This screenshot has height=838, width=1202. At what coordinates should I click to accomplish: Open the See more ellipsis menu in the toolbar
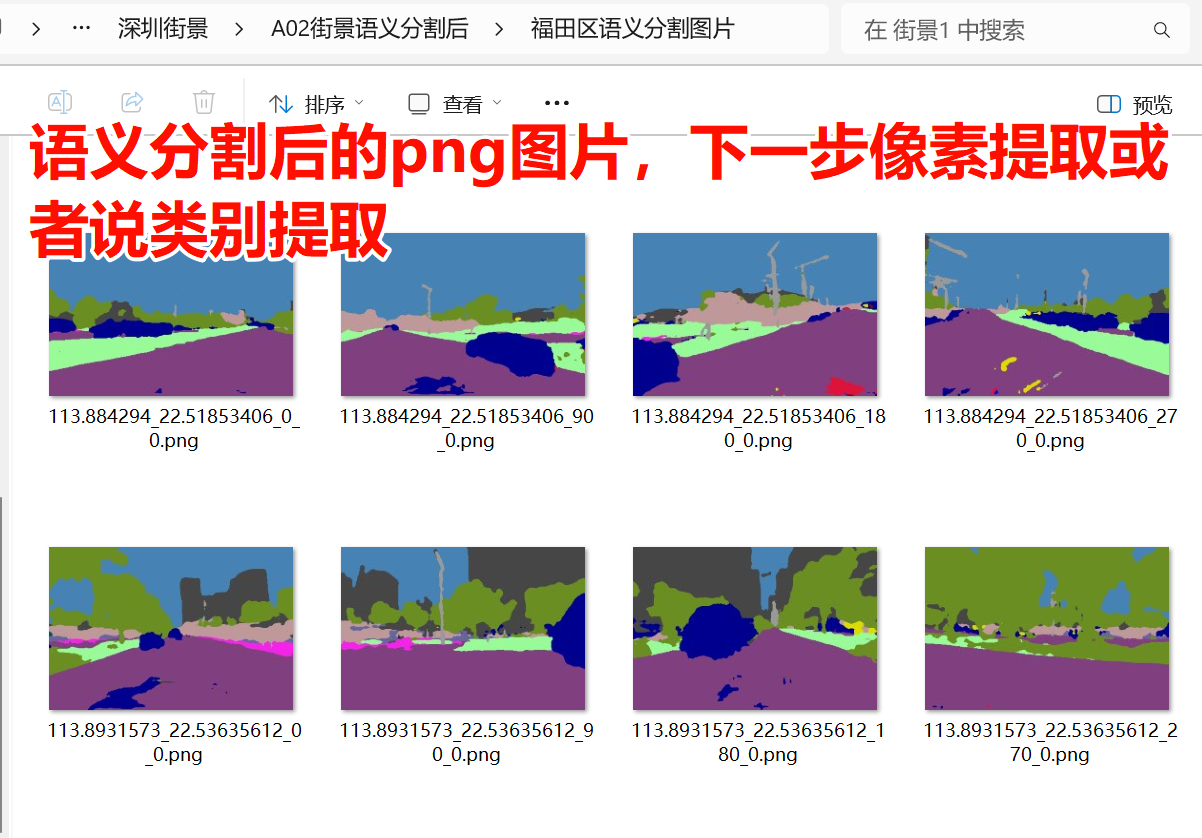[x=557, y=102]
